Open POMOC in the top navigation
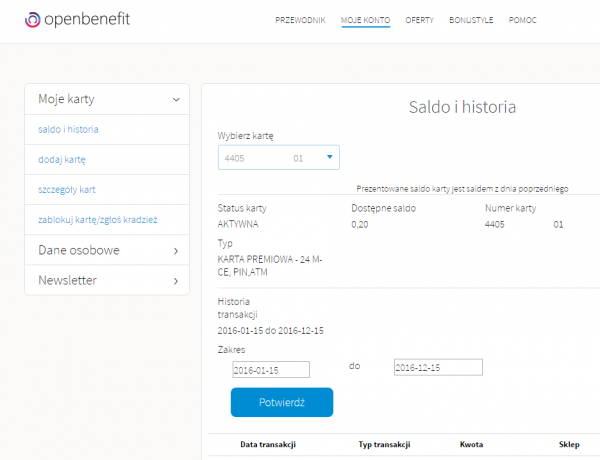Image resolution: width=600 pixels, height=460 pixels. [523, 20]
